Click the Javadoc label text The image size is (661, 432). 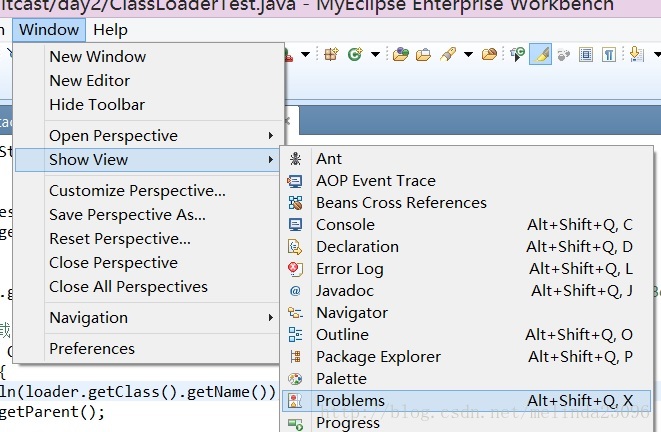(x=345, y=291)
